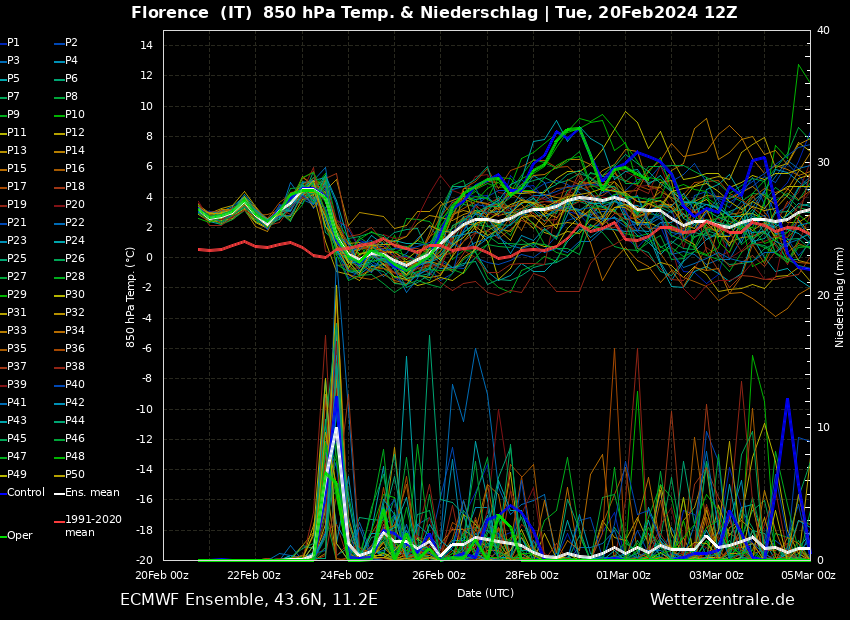Screen dimensions: 850x620
Task: Click the -20 temperature tick label
Action: tap(145, 560)
